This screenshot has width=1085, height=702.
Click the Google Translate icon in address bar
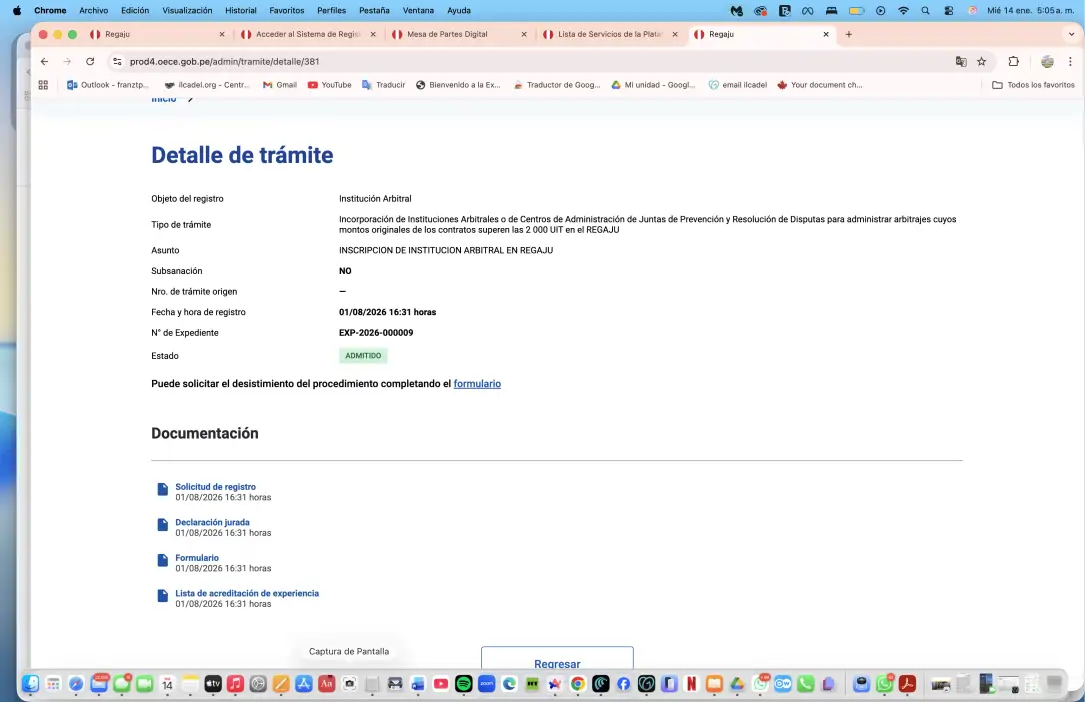[961, 61]
